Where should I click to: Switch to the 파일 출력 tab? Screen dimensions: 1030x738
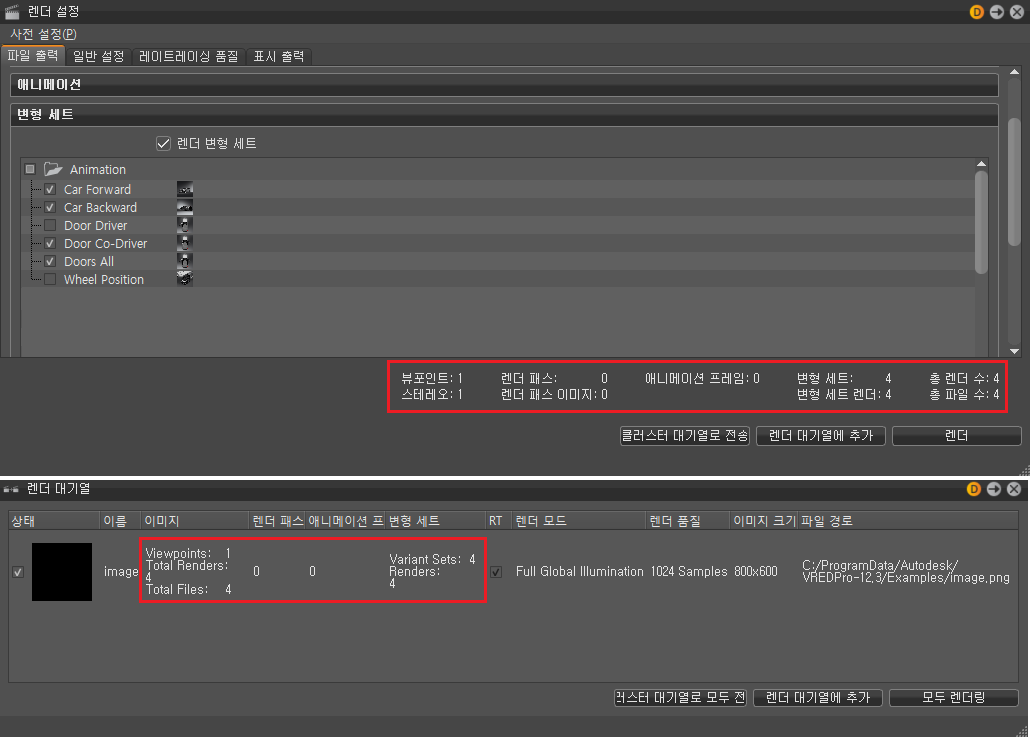tap(33, 56)
